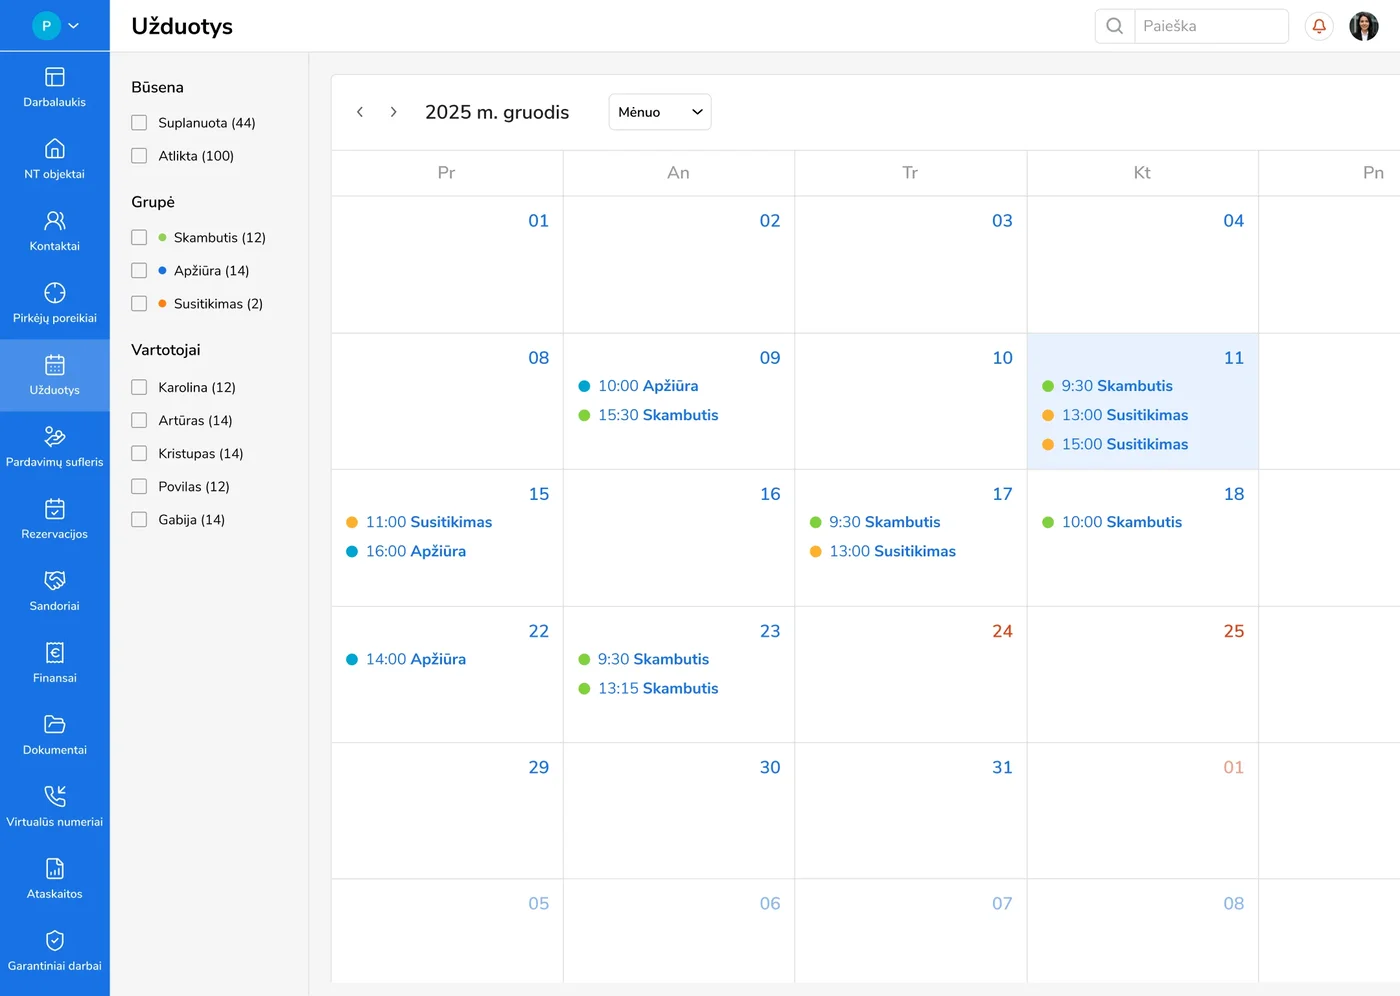Tick the Karolina user checkbox

[139, 388]
